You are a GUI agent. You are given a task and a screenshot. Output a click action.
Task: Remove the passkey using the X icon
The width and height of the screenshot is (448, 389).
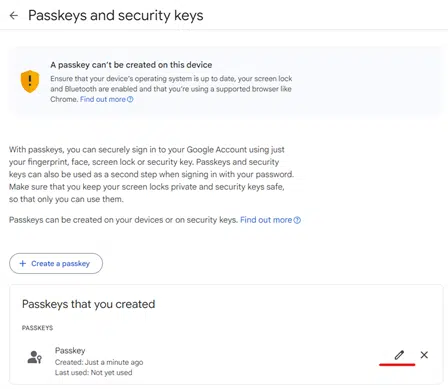(424, 355)
